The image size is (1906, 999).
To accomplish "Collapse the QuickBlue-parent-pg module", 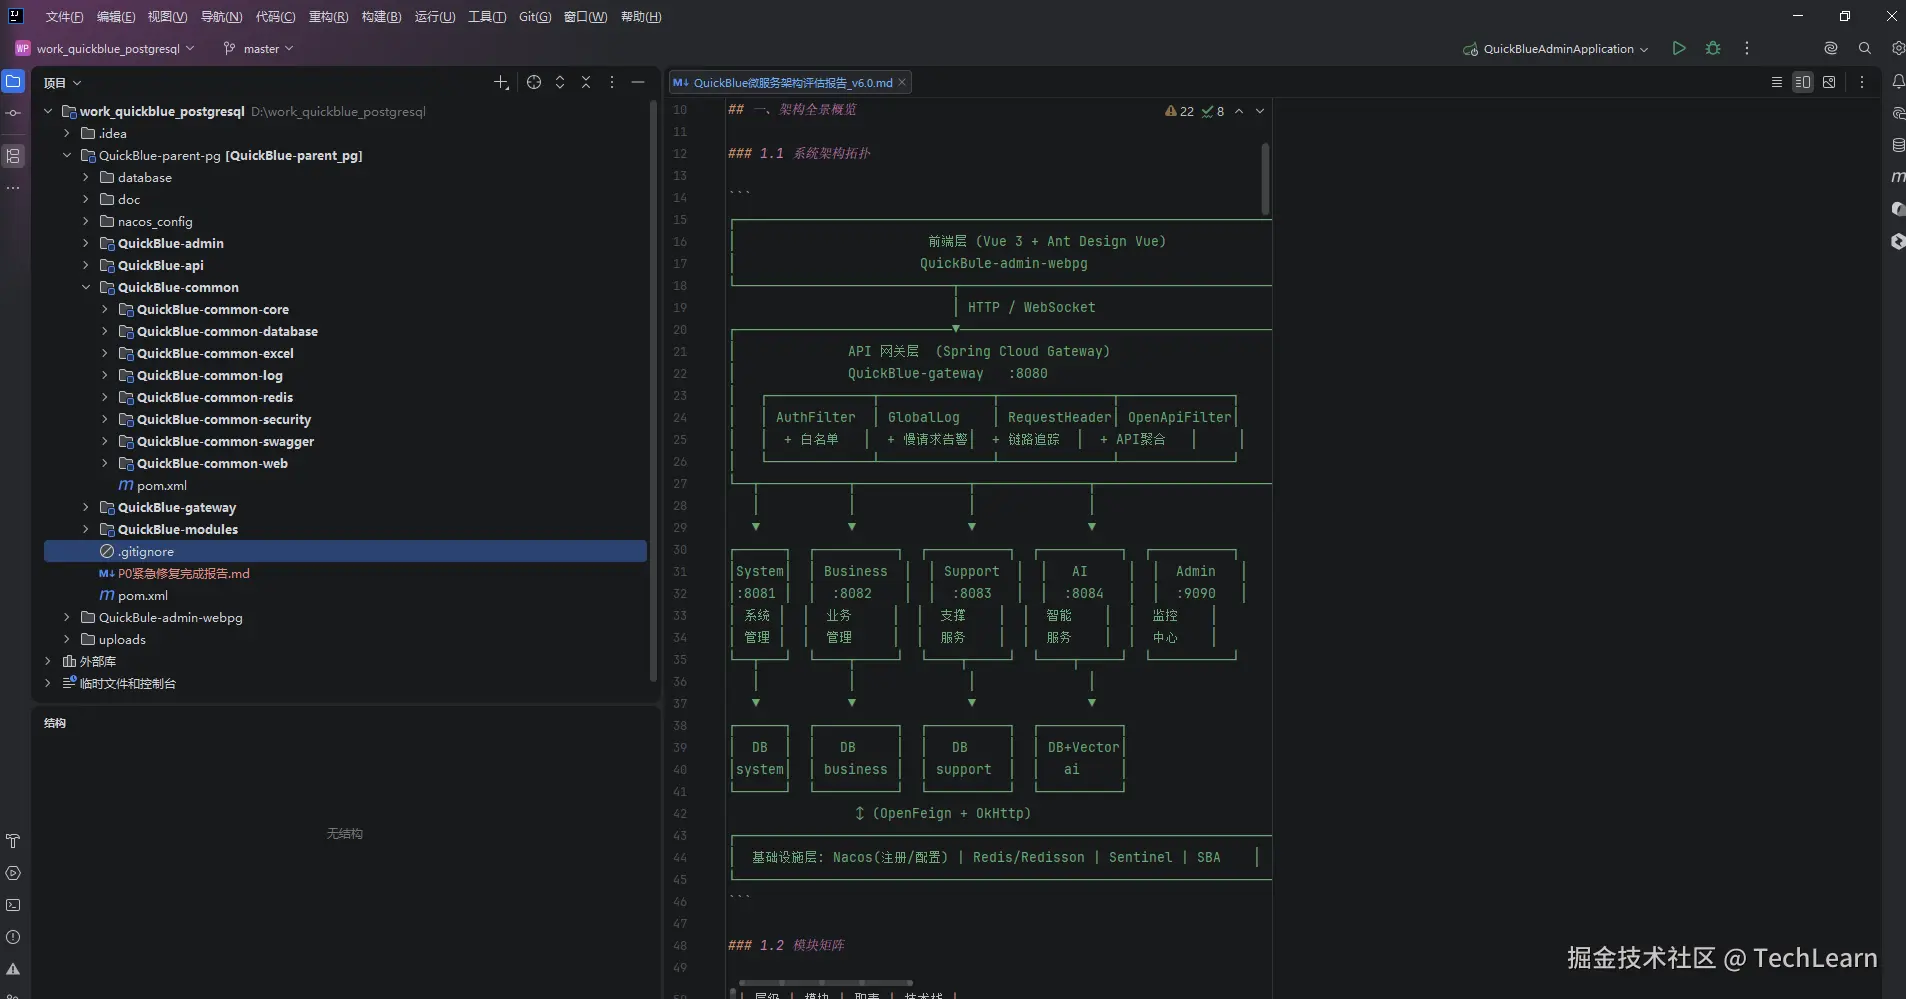I will tap(67, 155).
